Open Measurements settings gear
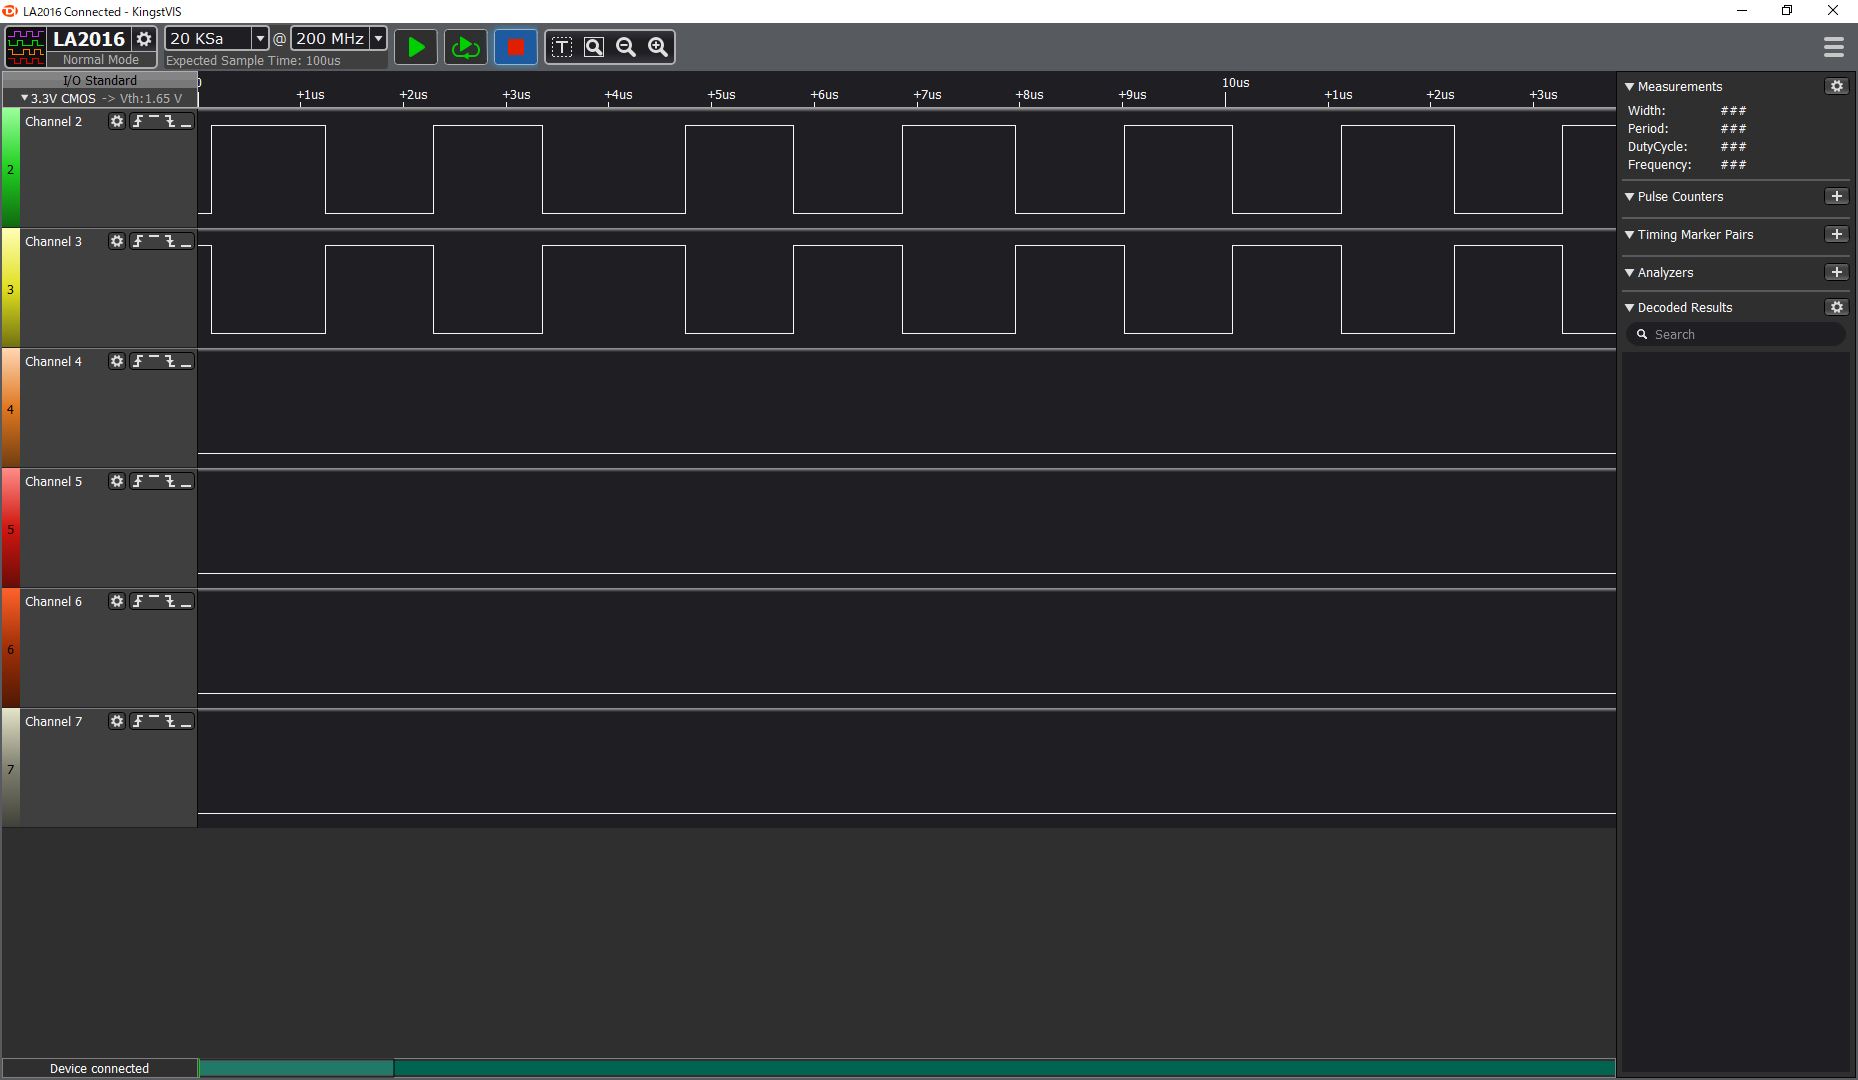Image resolution: width=1858 pixels, height=1080 pixels. (x=1836, y=86)
